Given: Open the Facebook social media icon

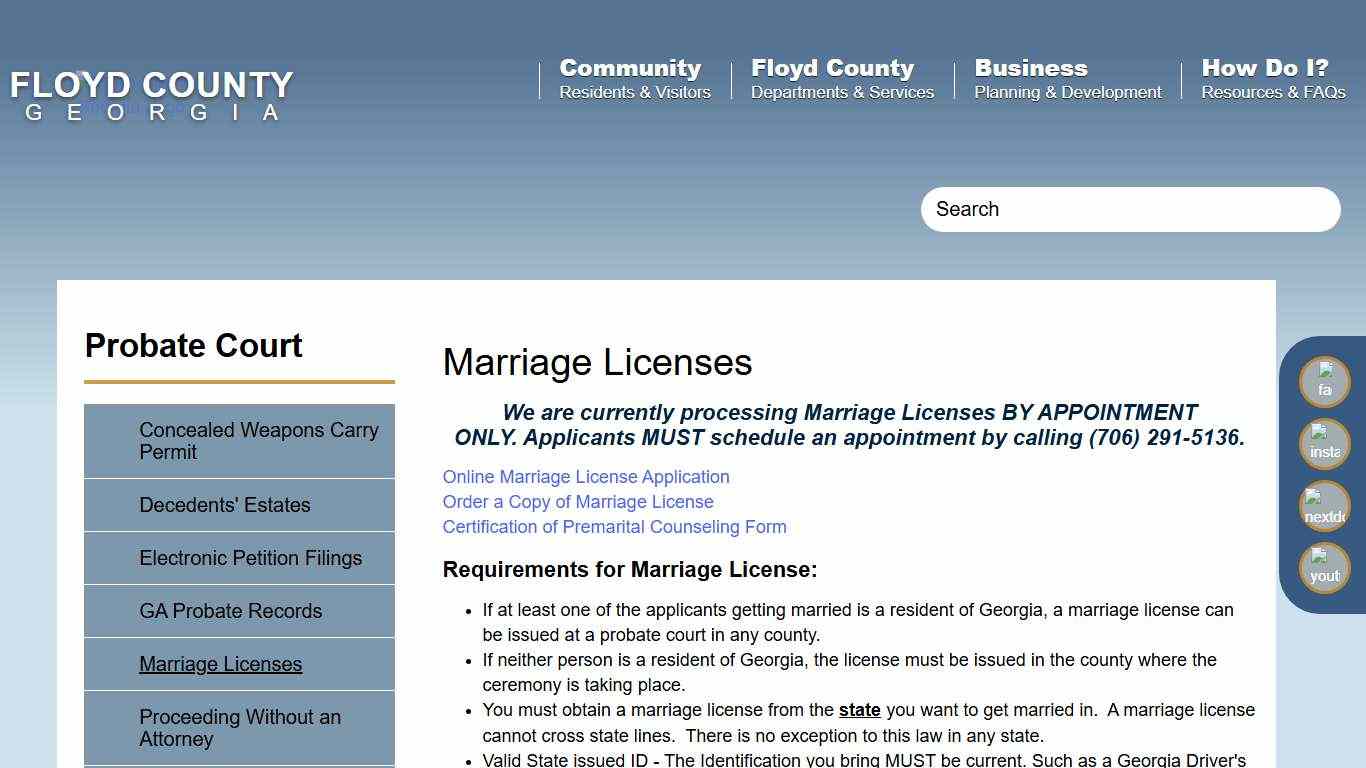Looking at the screenshot, I should 1324,381.
